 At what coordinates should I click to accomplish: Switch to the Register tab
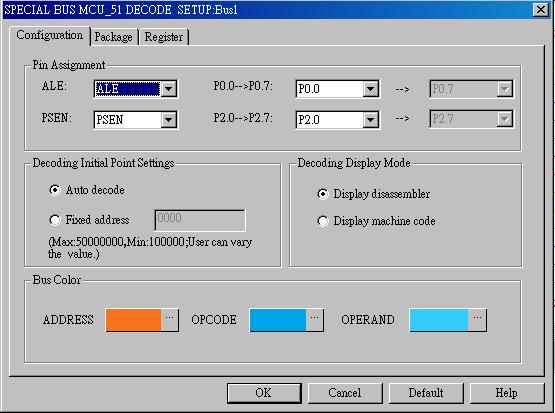[x=164, y=37]
